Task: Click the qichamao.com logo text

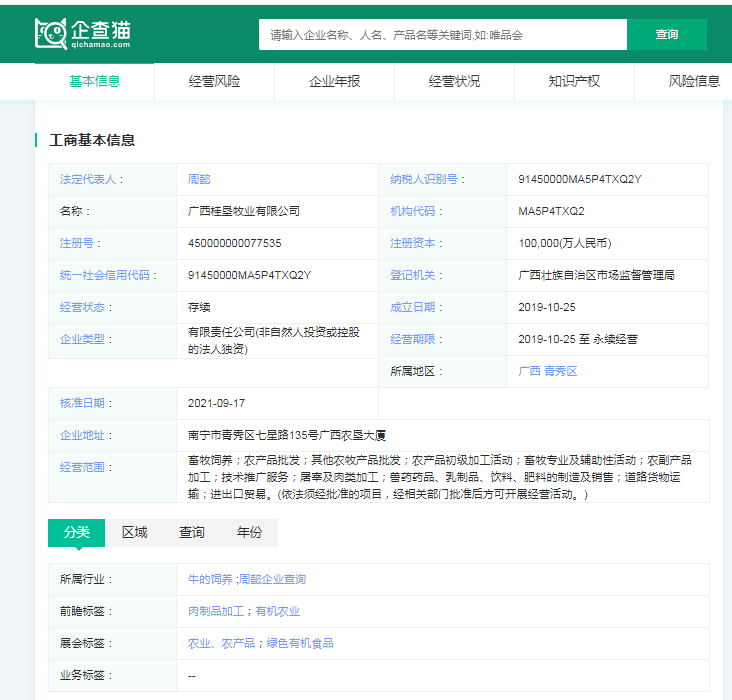Action: [100, 45]
